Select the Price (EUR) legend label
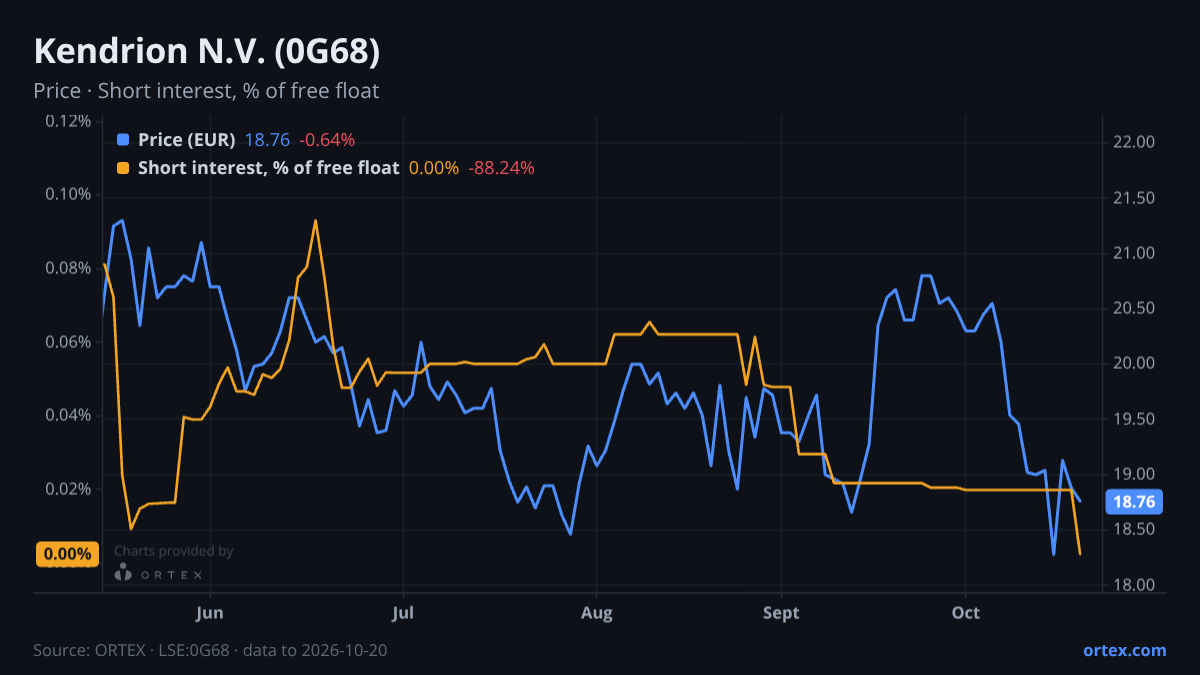 (x=186, y=140)
